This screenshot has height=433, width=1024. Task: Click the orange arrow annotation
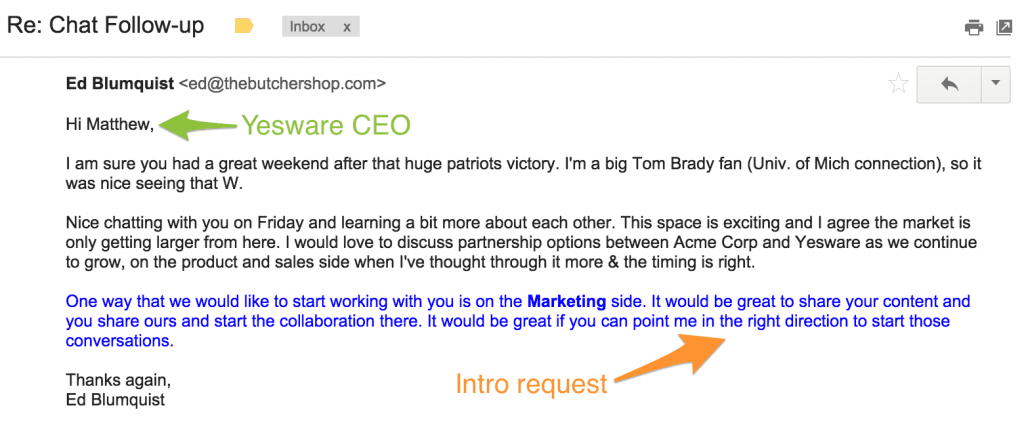(x=672, y=359)
